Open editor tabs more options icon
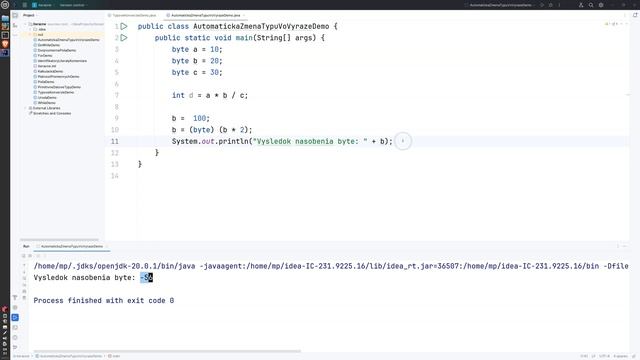 tap(625, 15)
